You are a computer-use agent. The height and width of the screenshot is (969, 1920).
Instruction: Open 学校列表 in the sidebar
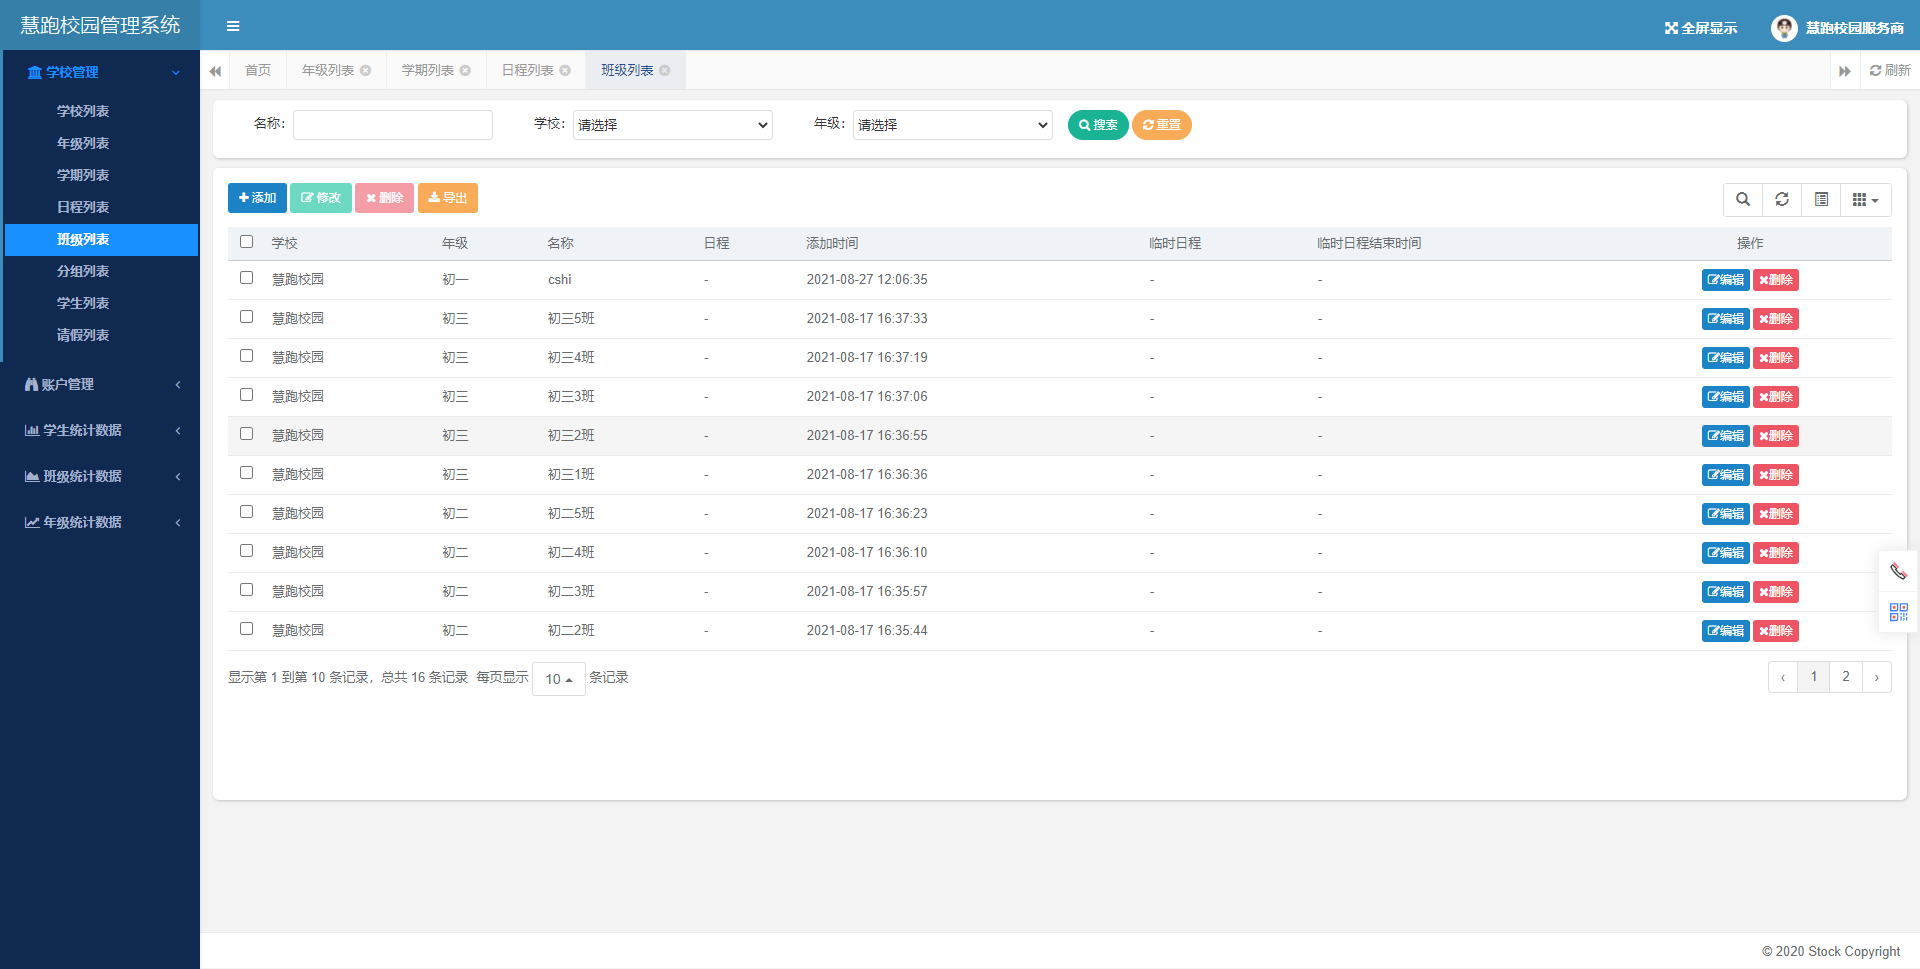83,111
